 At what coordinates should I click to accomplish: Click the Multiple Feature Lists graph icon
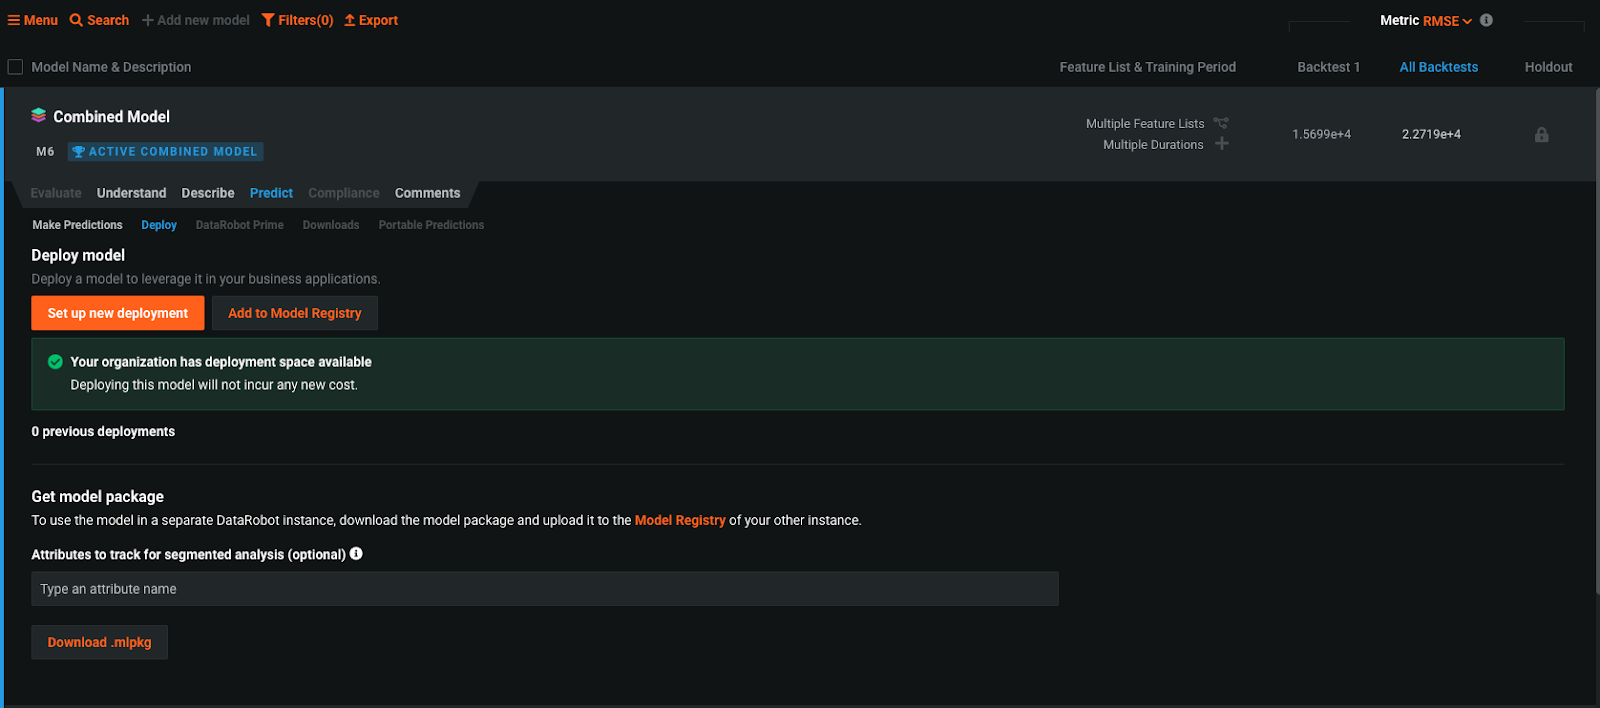(1221, 123)
